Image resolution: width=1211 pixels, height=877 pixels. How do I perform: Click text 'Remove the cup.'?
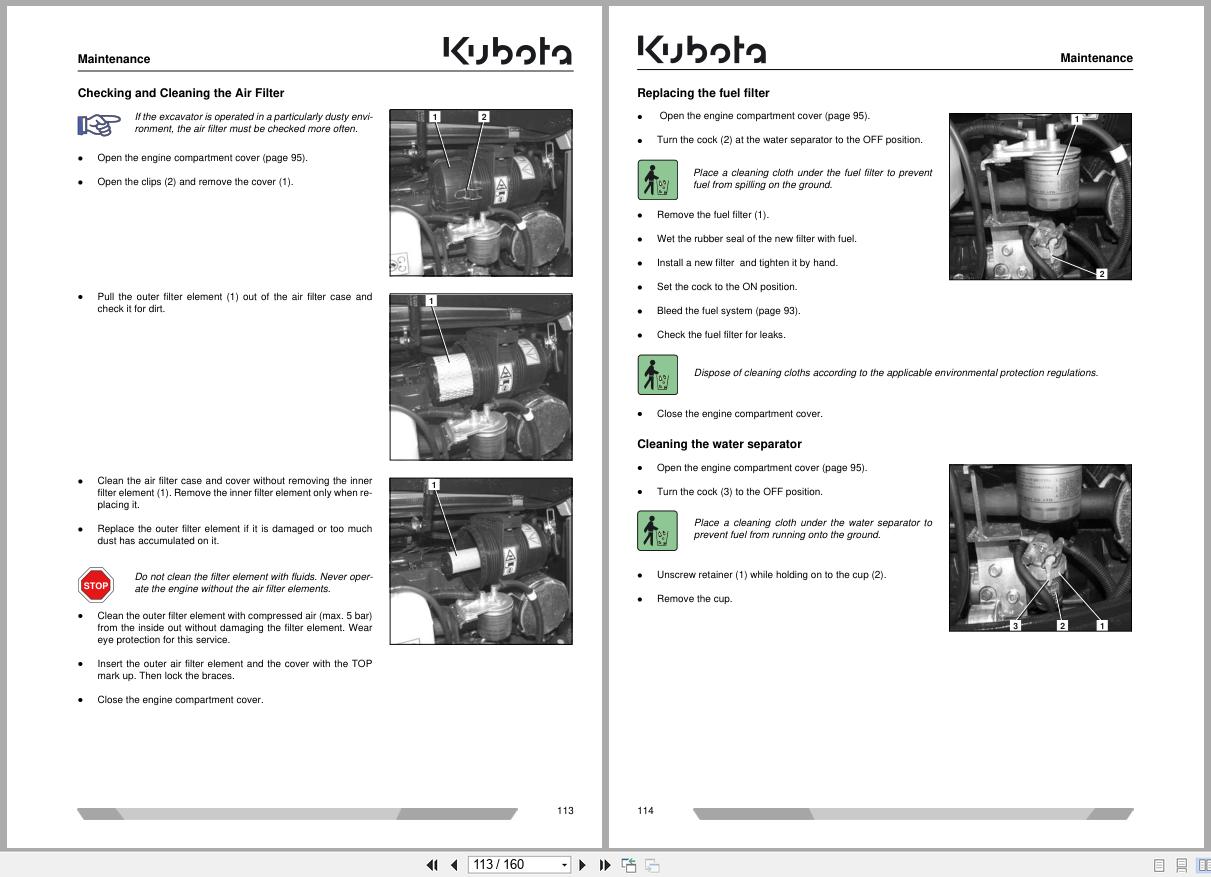[694, 599]
